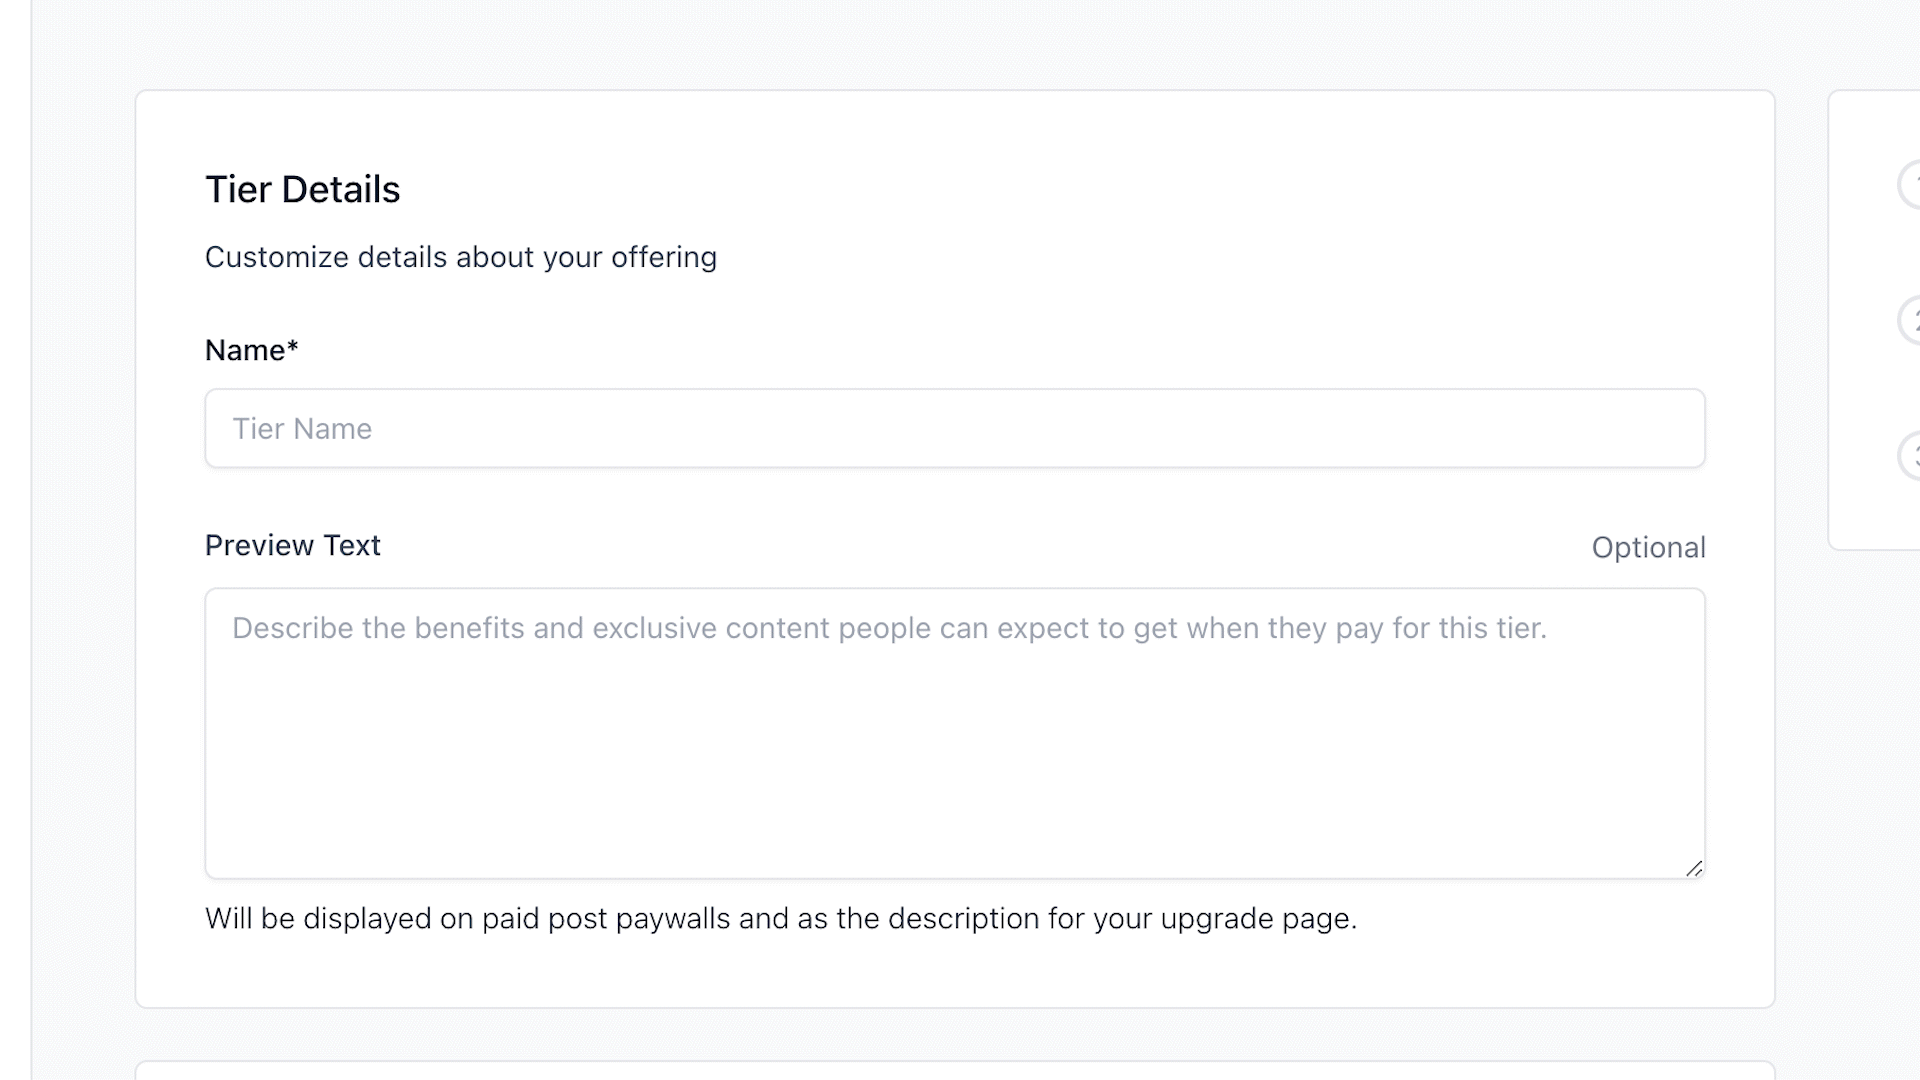Click the left sidebar edge strip

(15, 540)
